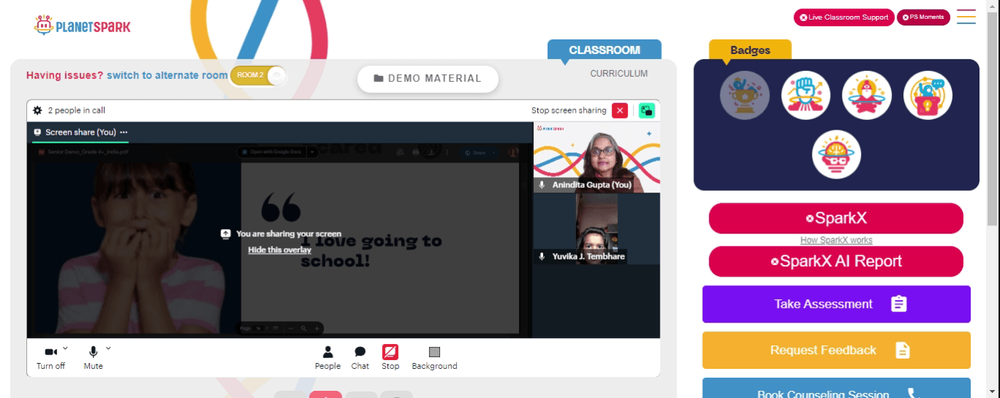1000x398 pixels.
Task: Click the green screen layout icon
Action: (647, 110)
